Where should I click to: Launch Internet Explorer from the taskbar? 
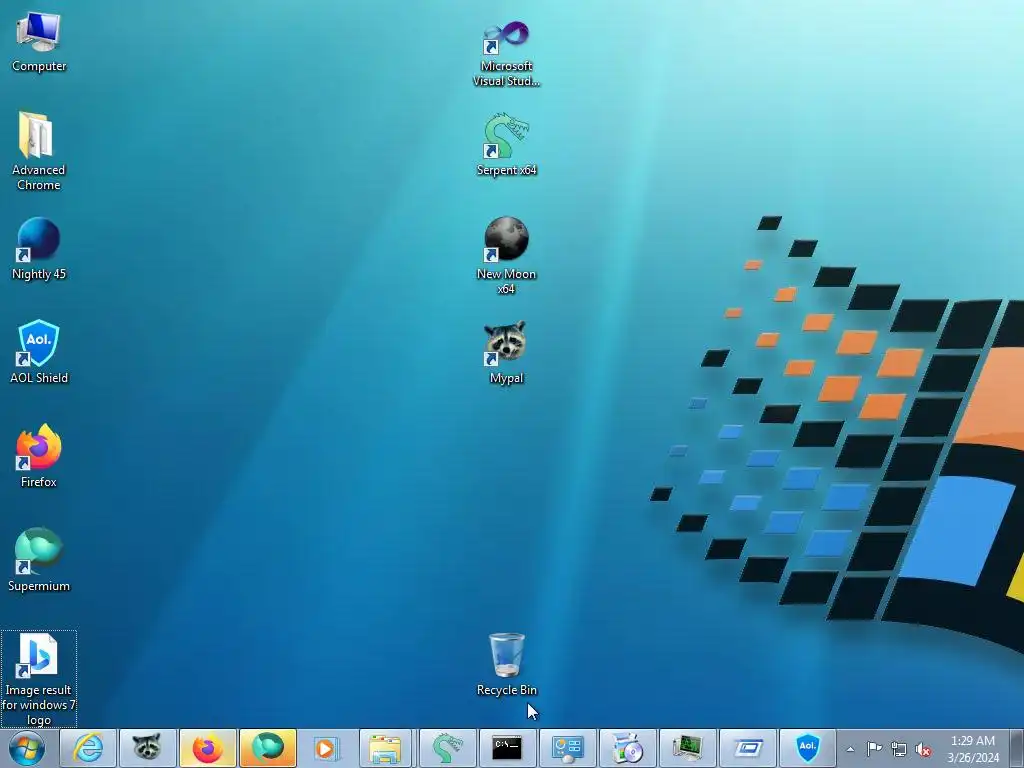(x=88, y=748)
